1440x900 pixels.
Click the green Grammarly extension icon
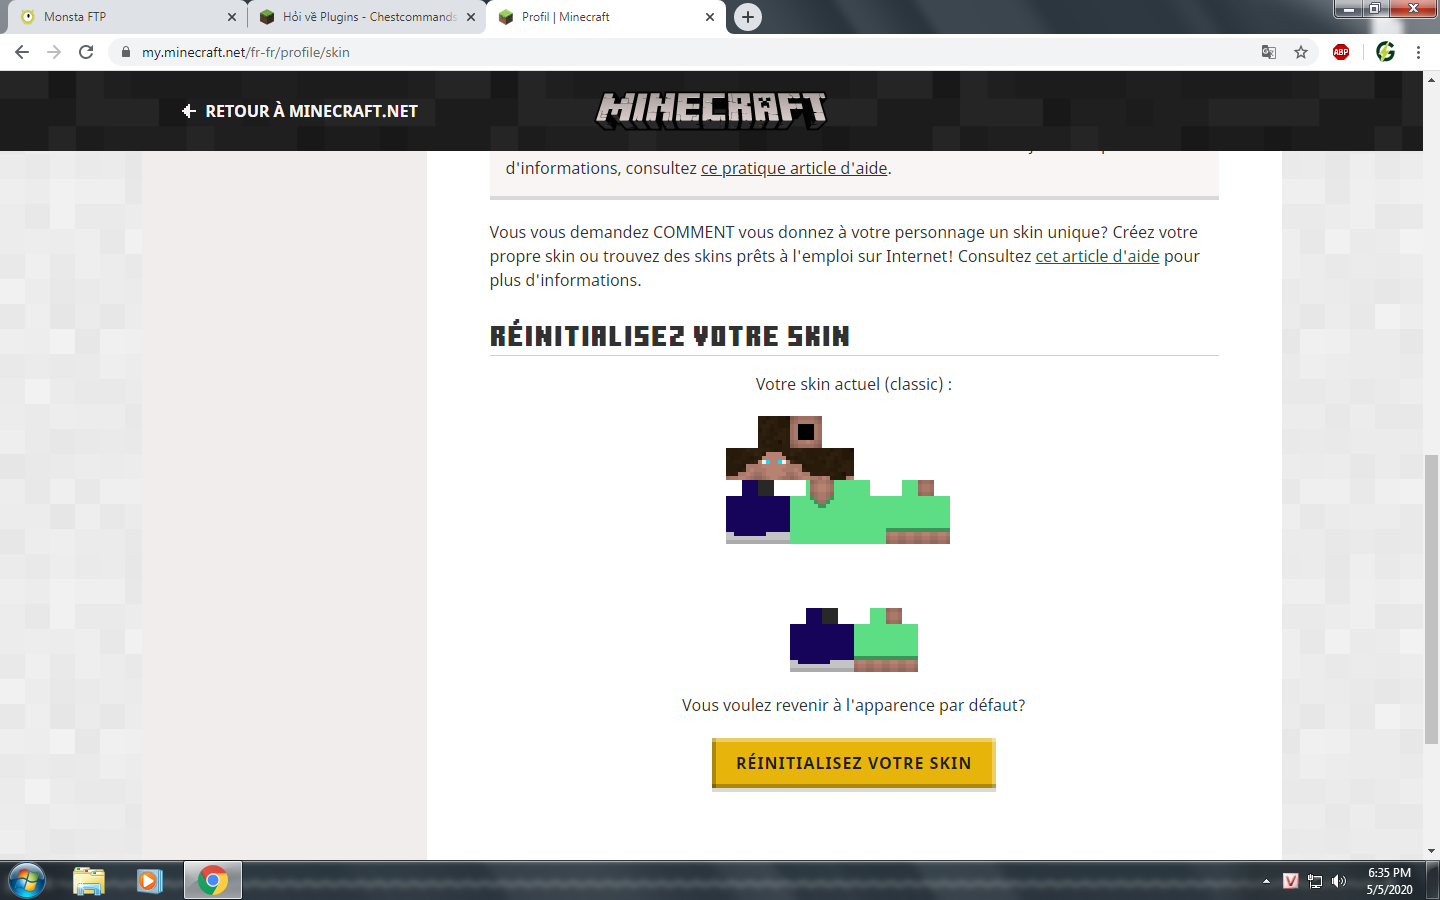tap(1385, 52)
